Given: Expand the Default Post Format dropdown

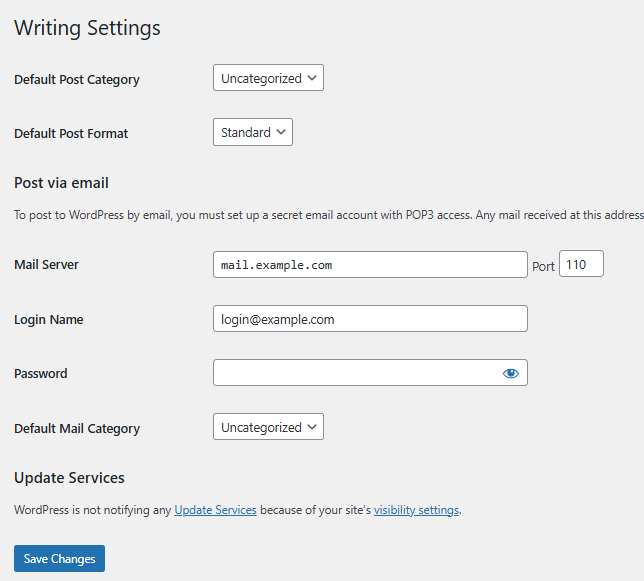Looking at the screenshot, I should click(x=252, y=132).
